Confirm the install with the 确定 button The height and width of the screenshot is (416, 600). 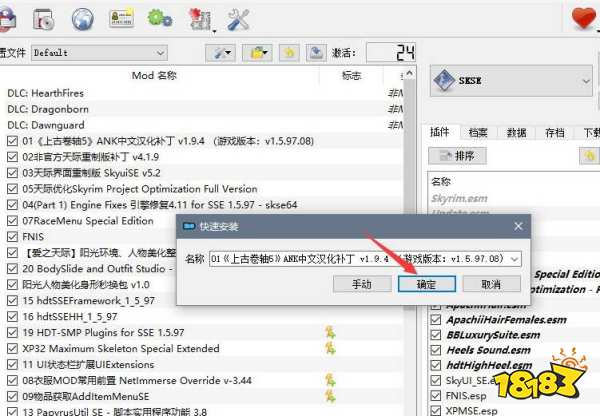[x=427, y=284]
